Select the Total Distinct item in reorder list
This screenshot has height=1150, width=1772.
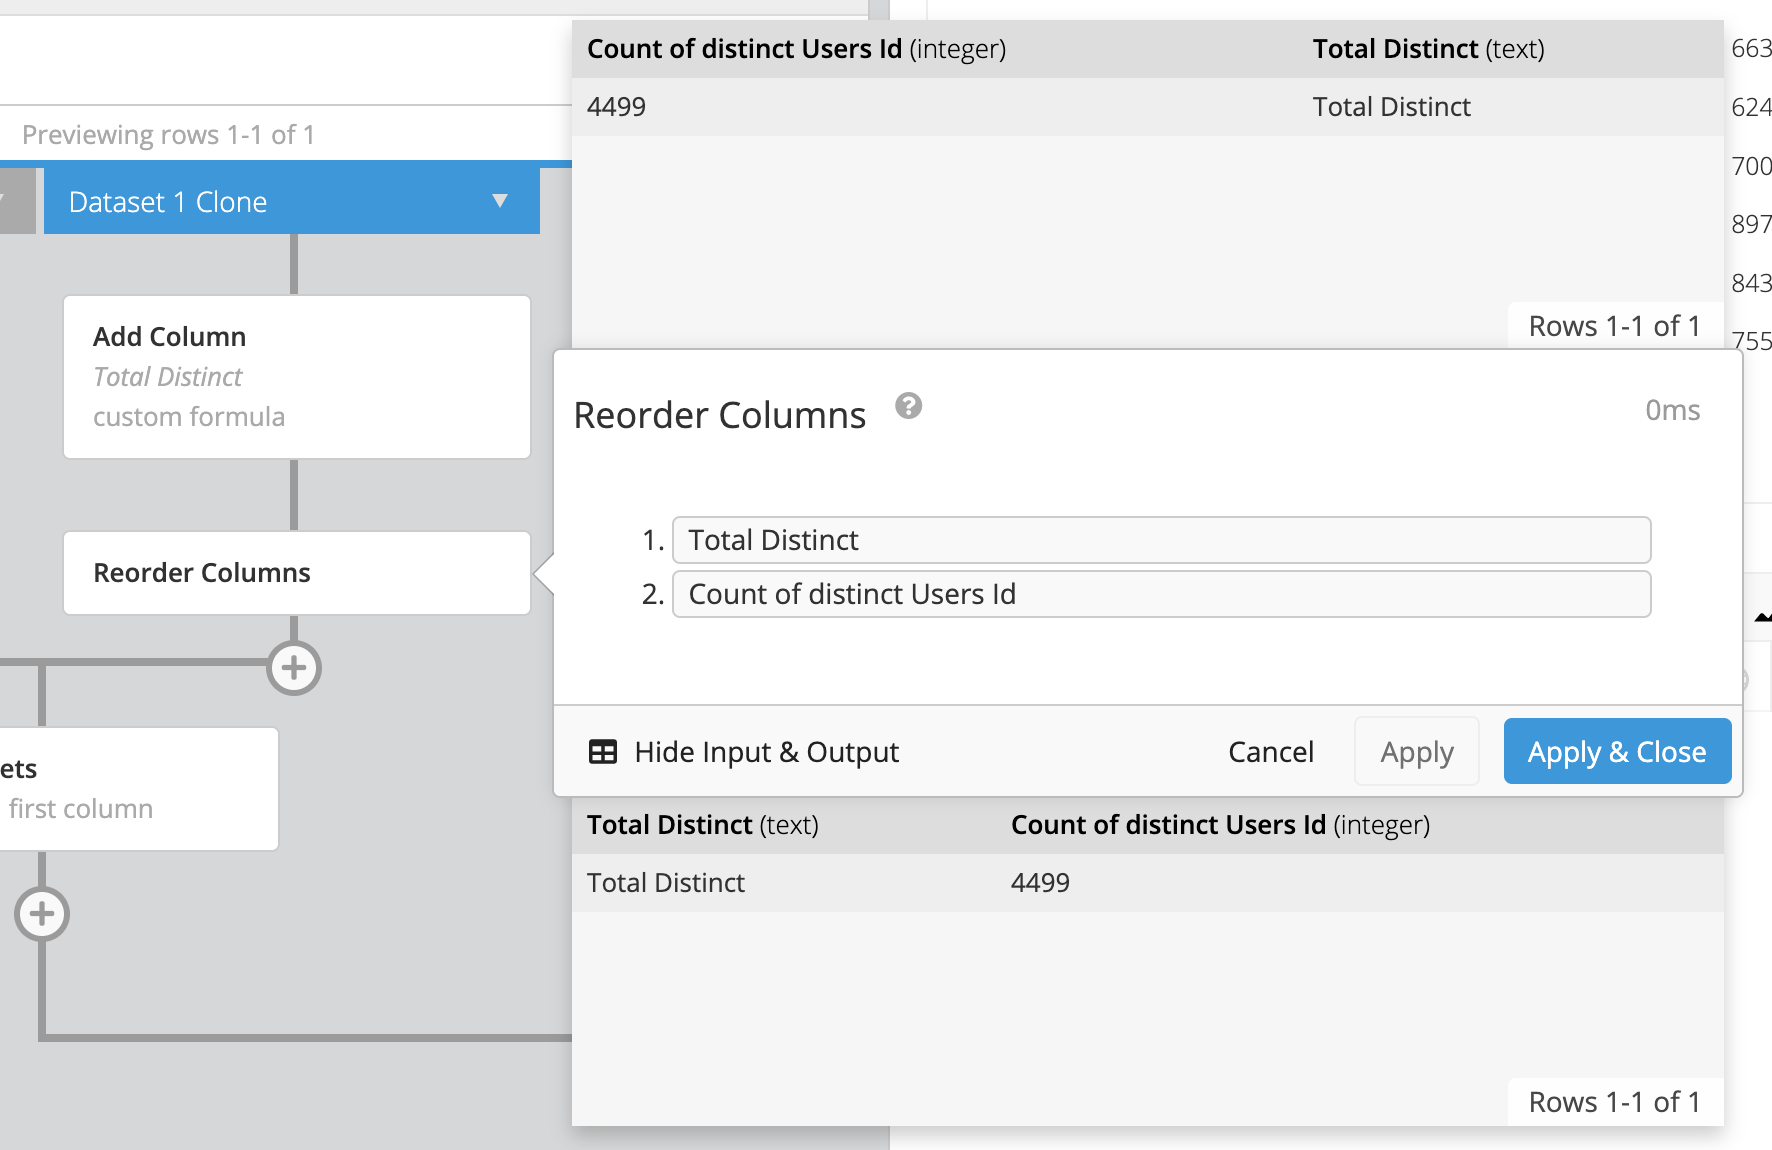click(x=1161, y=540)
